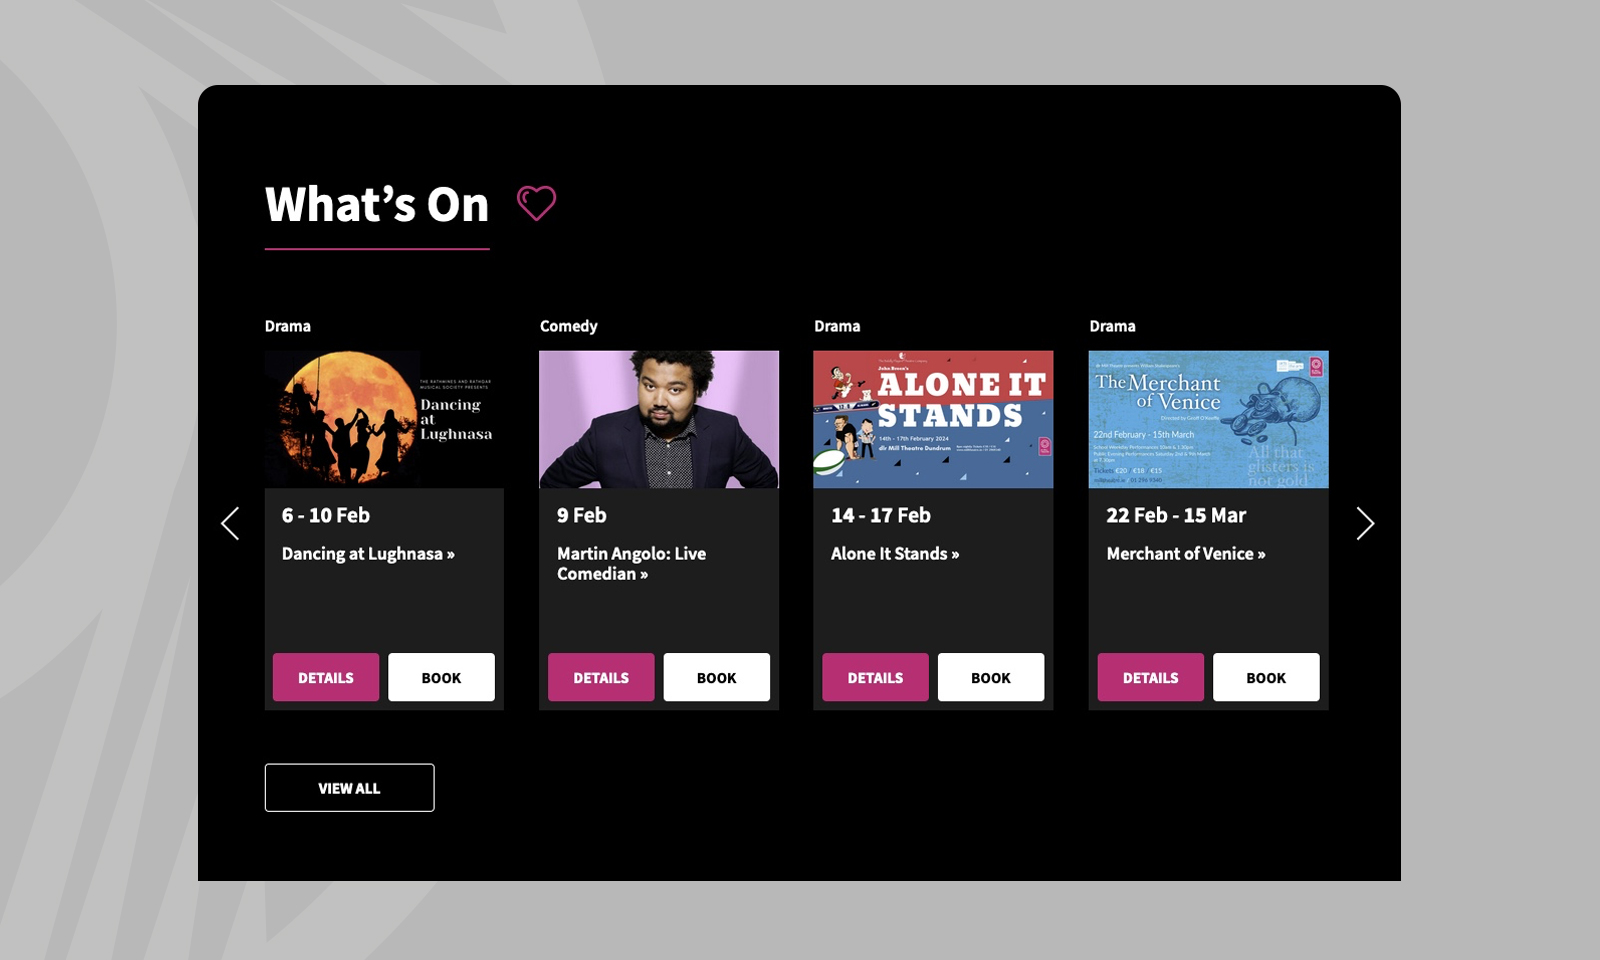Book Dancing at Lughnasa tickets
The height and width of the screenshot is (960, 1600).
click(441, 677)
